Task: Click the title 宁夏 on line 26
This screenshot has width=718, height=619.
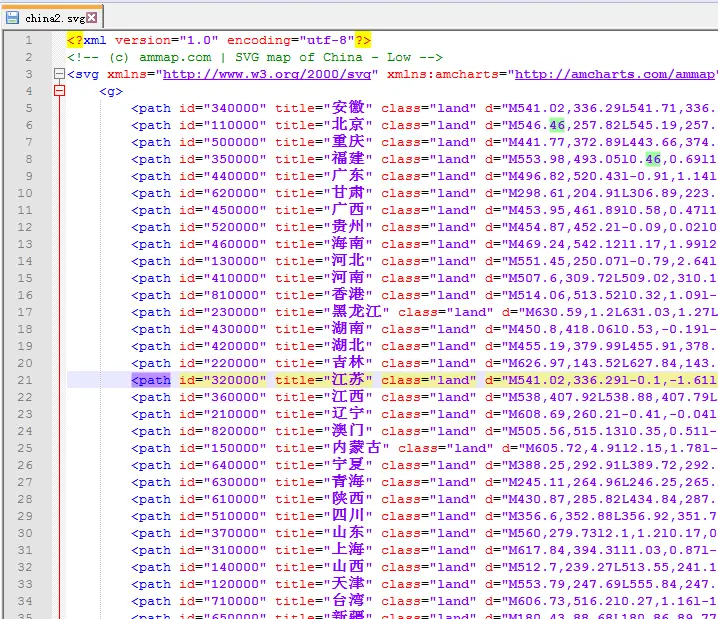Action: (x=348, y=464)
